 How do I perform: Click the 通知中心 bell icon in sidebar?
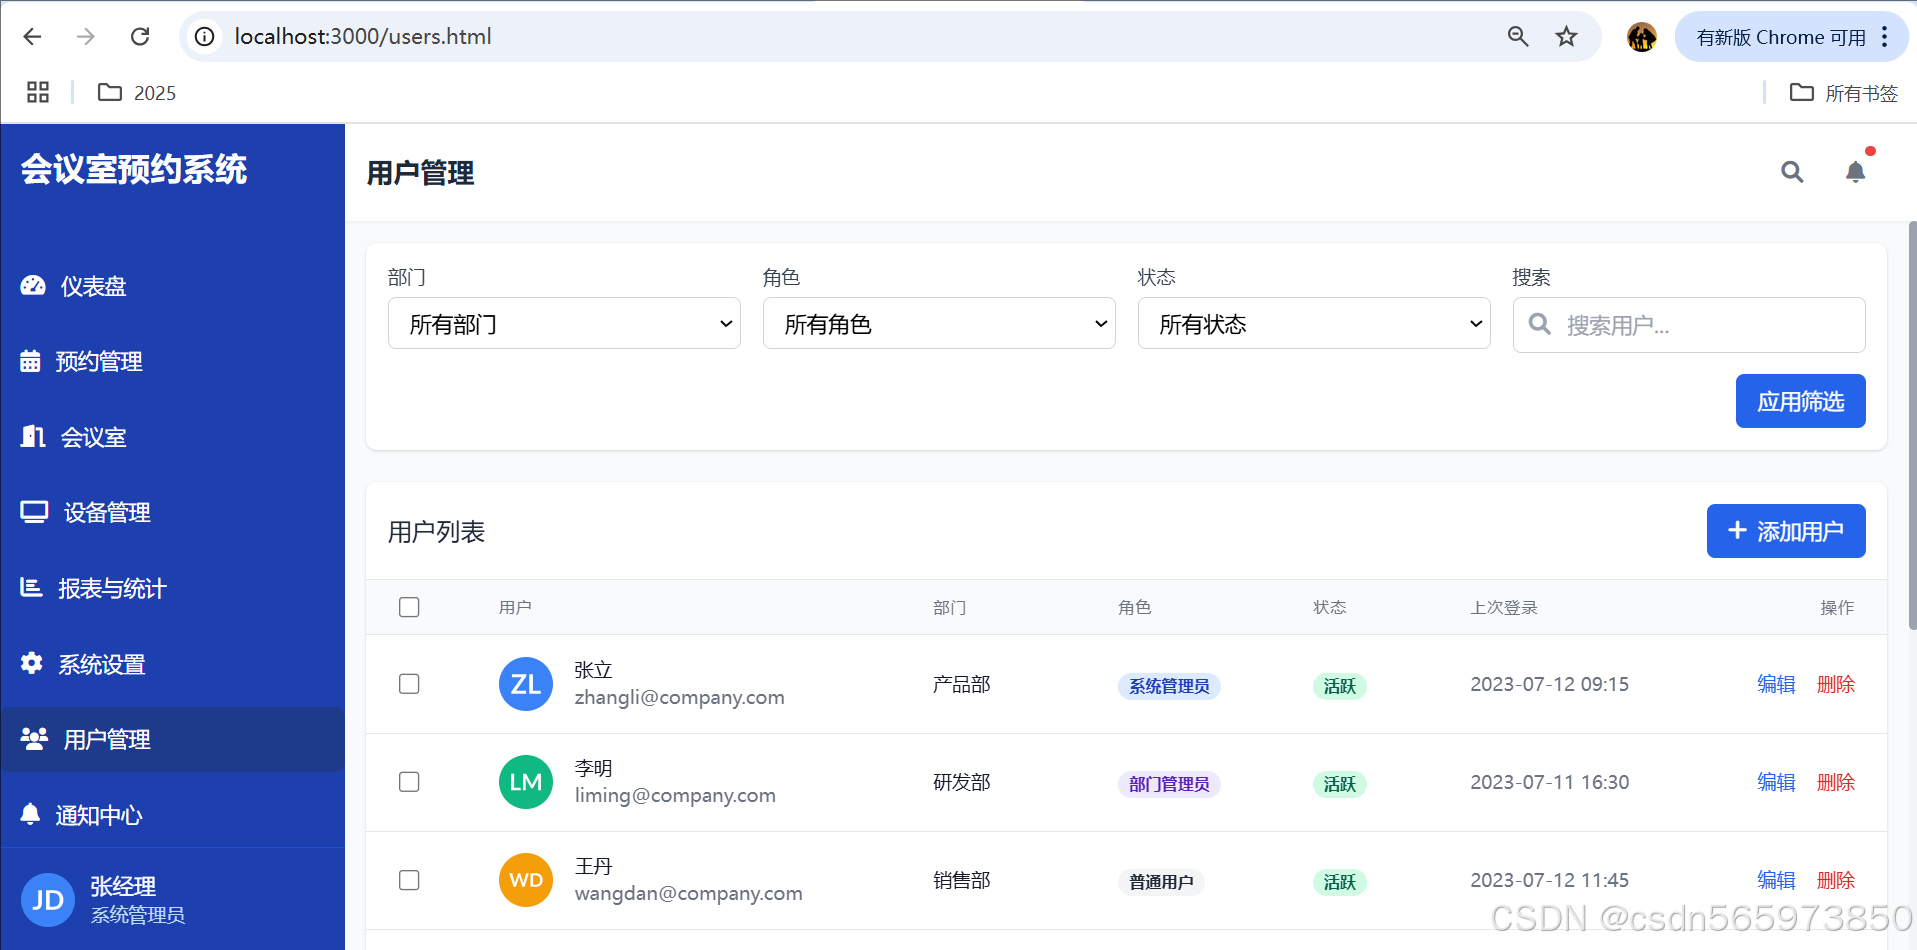coord(31,814)
